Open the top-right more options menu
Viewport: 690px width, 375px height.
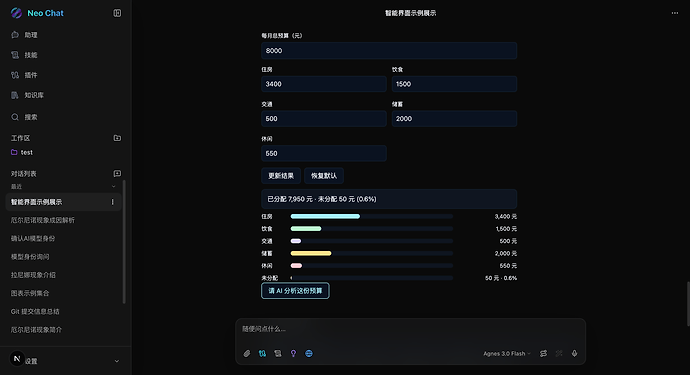pos(675,13)
